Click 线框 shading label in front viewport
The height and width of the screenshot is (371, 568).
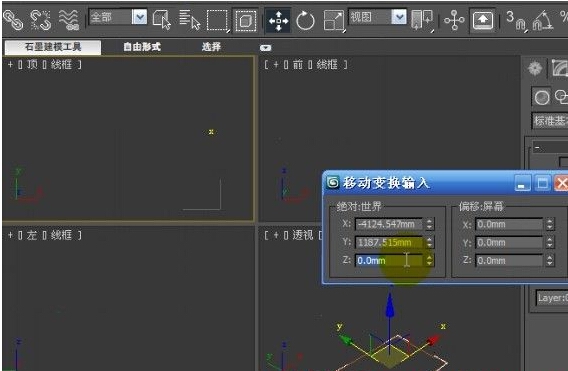(x=327, y=64)
